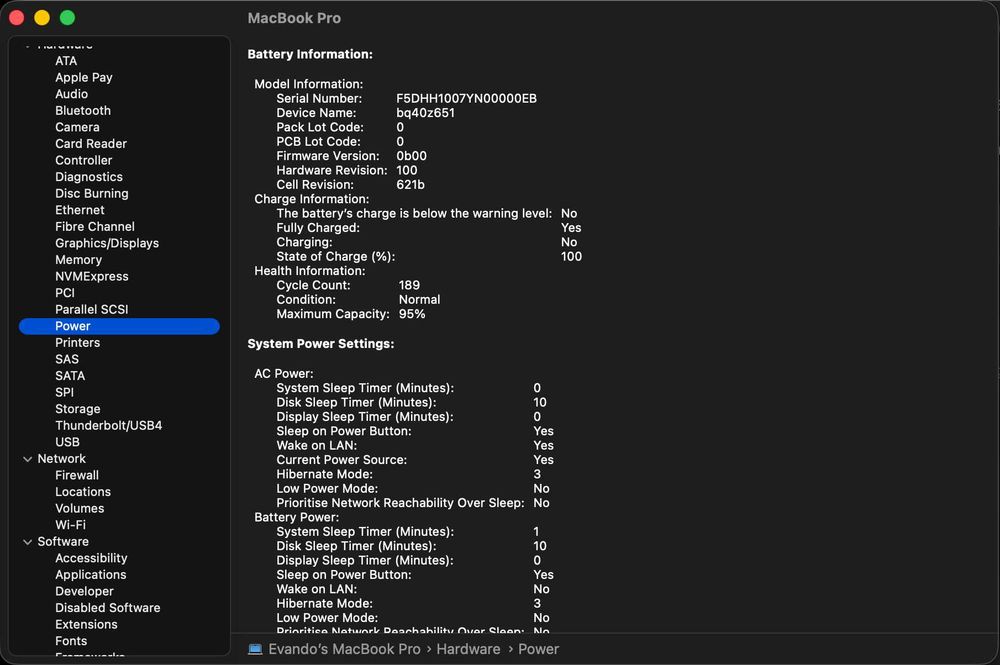1000x665 pixels.
Task: Select NVMExpress in the sidebar
Action: click(x=92, y=276)
